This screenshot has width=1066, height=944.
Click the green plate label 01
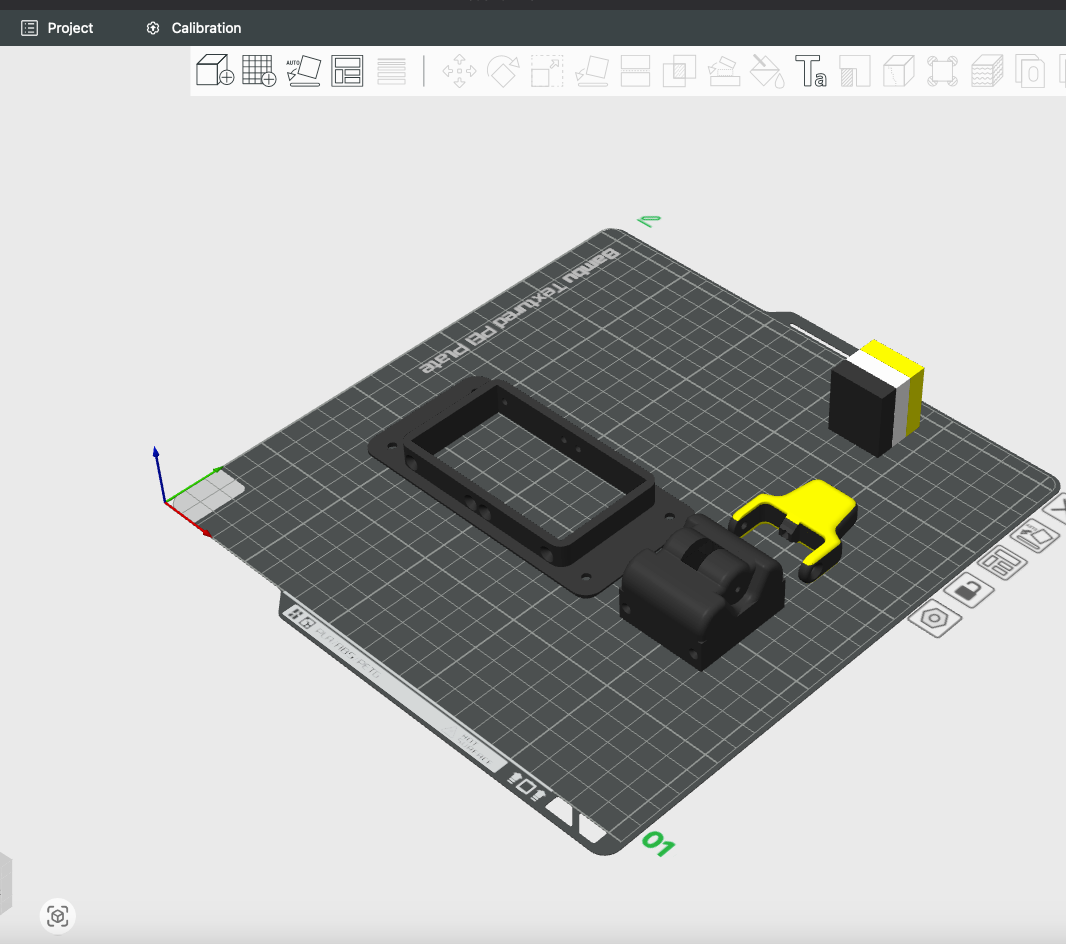pos(657,843)
